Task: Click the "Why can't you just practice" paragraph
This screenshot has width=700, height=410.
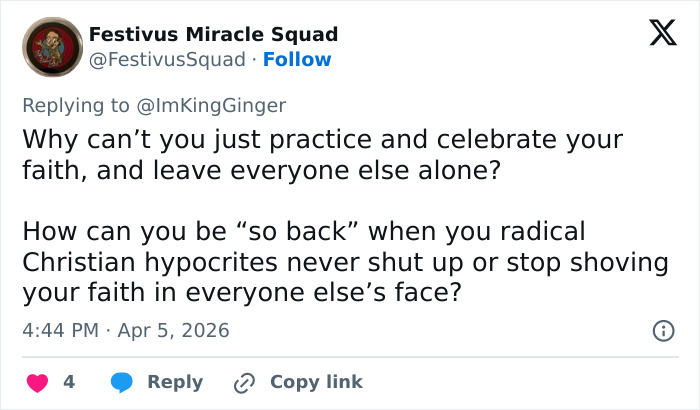Action: (322, 154)
